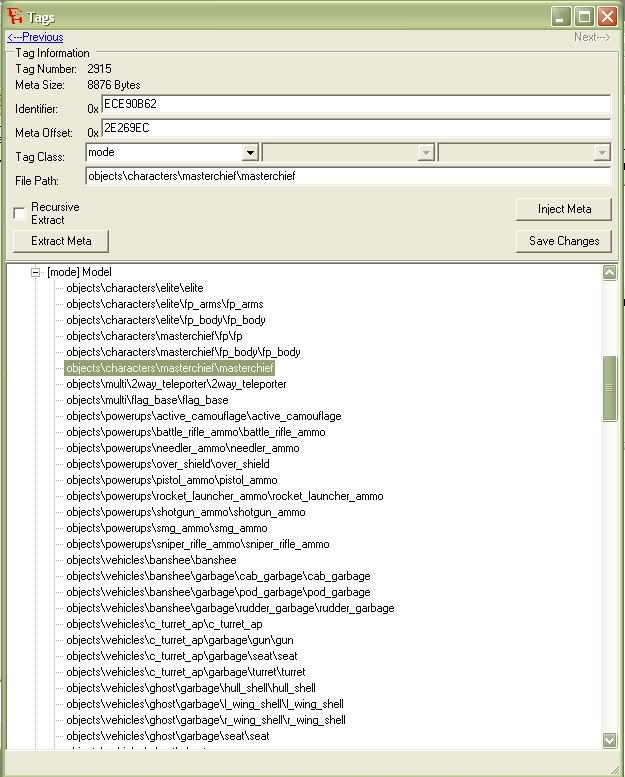The height and width of the screenshot is (777, 625).
Task: Click the Inject Meta button
Action: 564,209
